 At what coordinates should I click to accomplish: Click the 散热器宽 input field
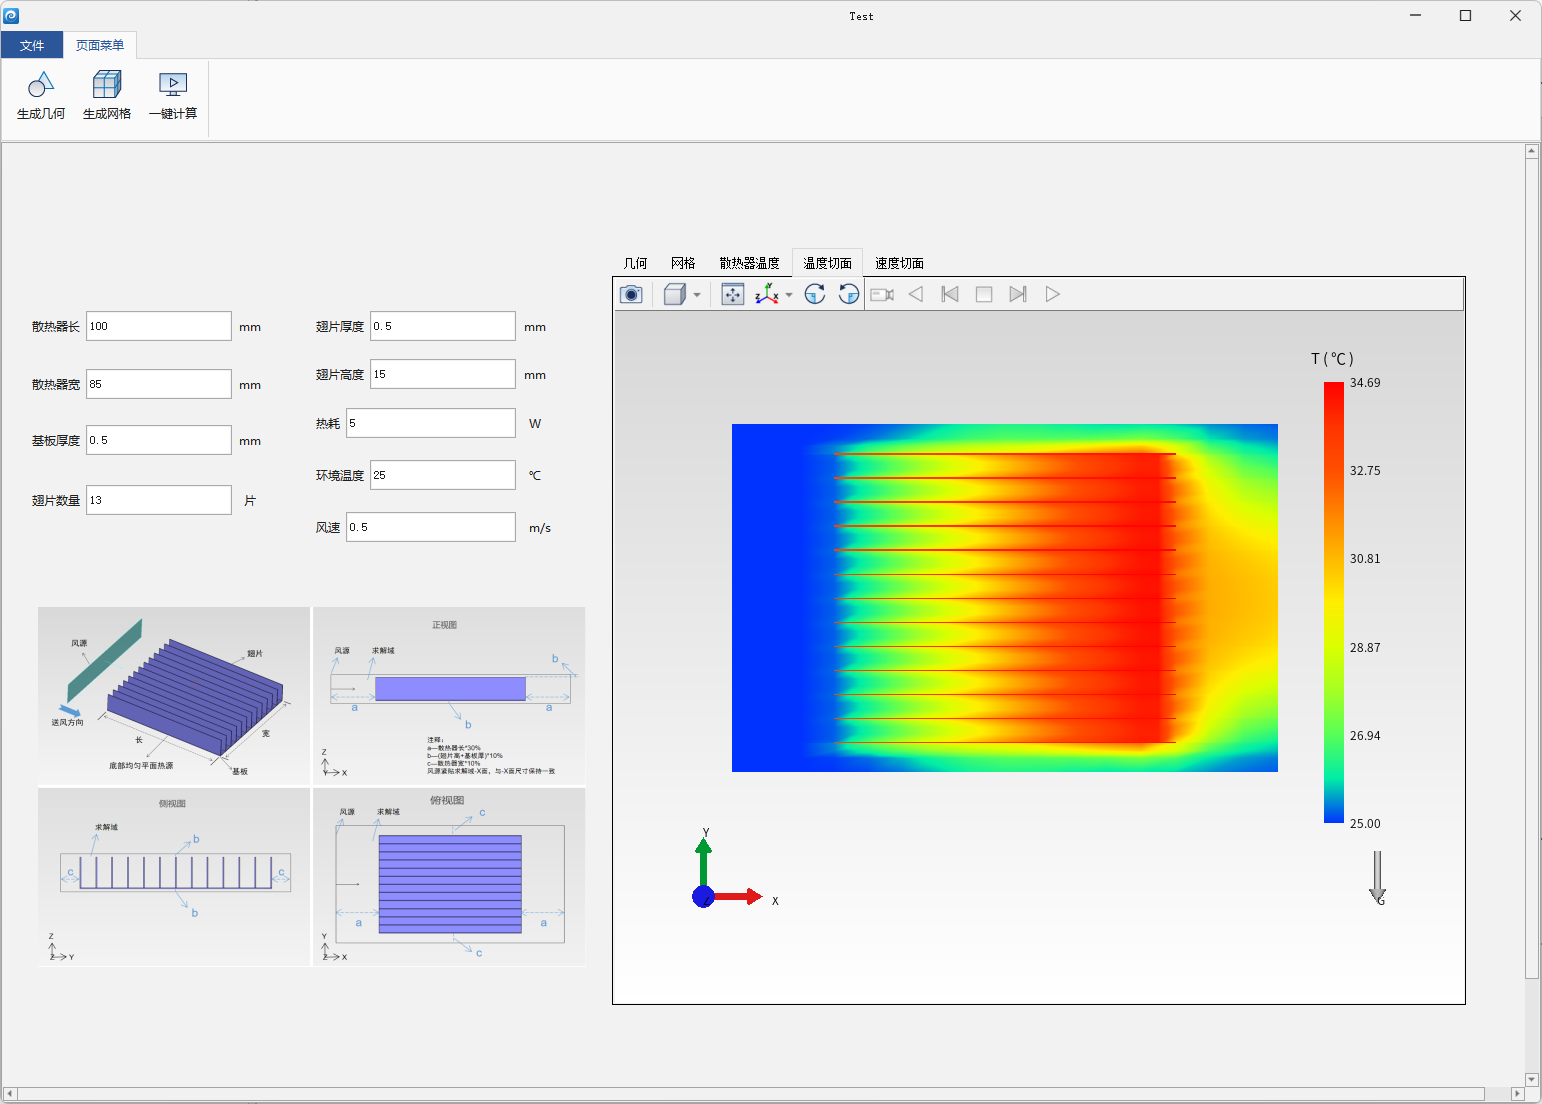tap(159, 384)
